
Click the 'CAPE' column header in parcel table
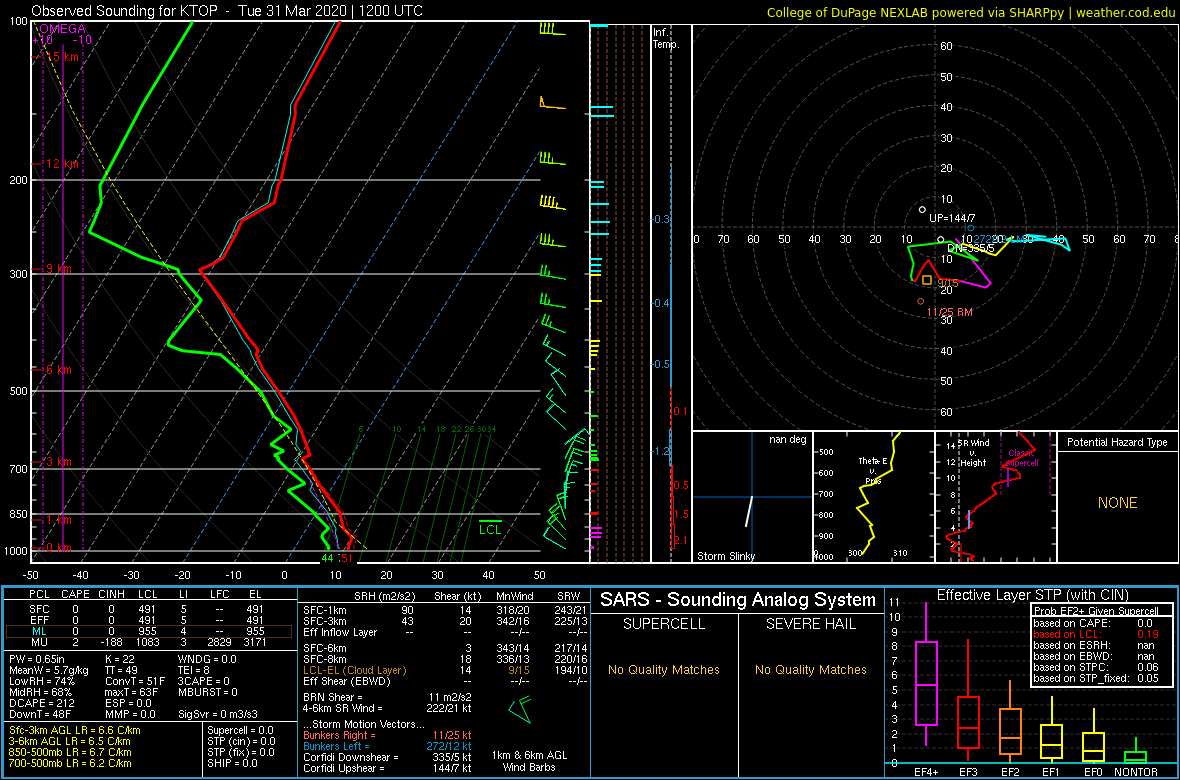pos(75,596)
